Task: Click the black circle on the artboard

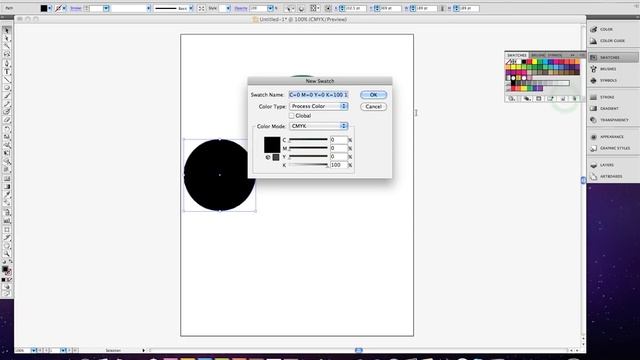Action: [x=220, y=175]
